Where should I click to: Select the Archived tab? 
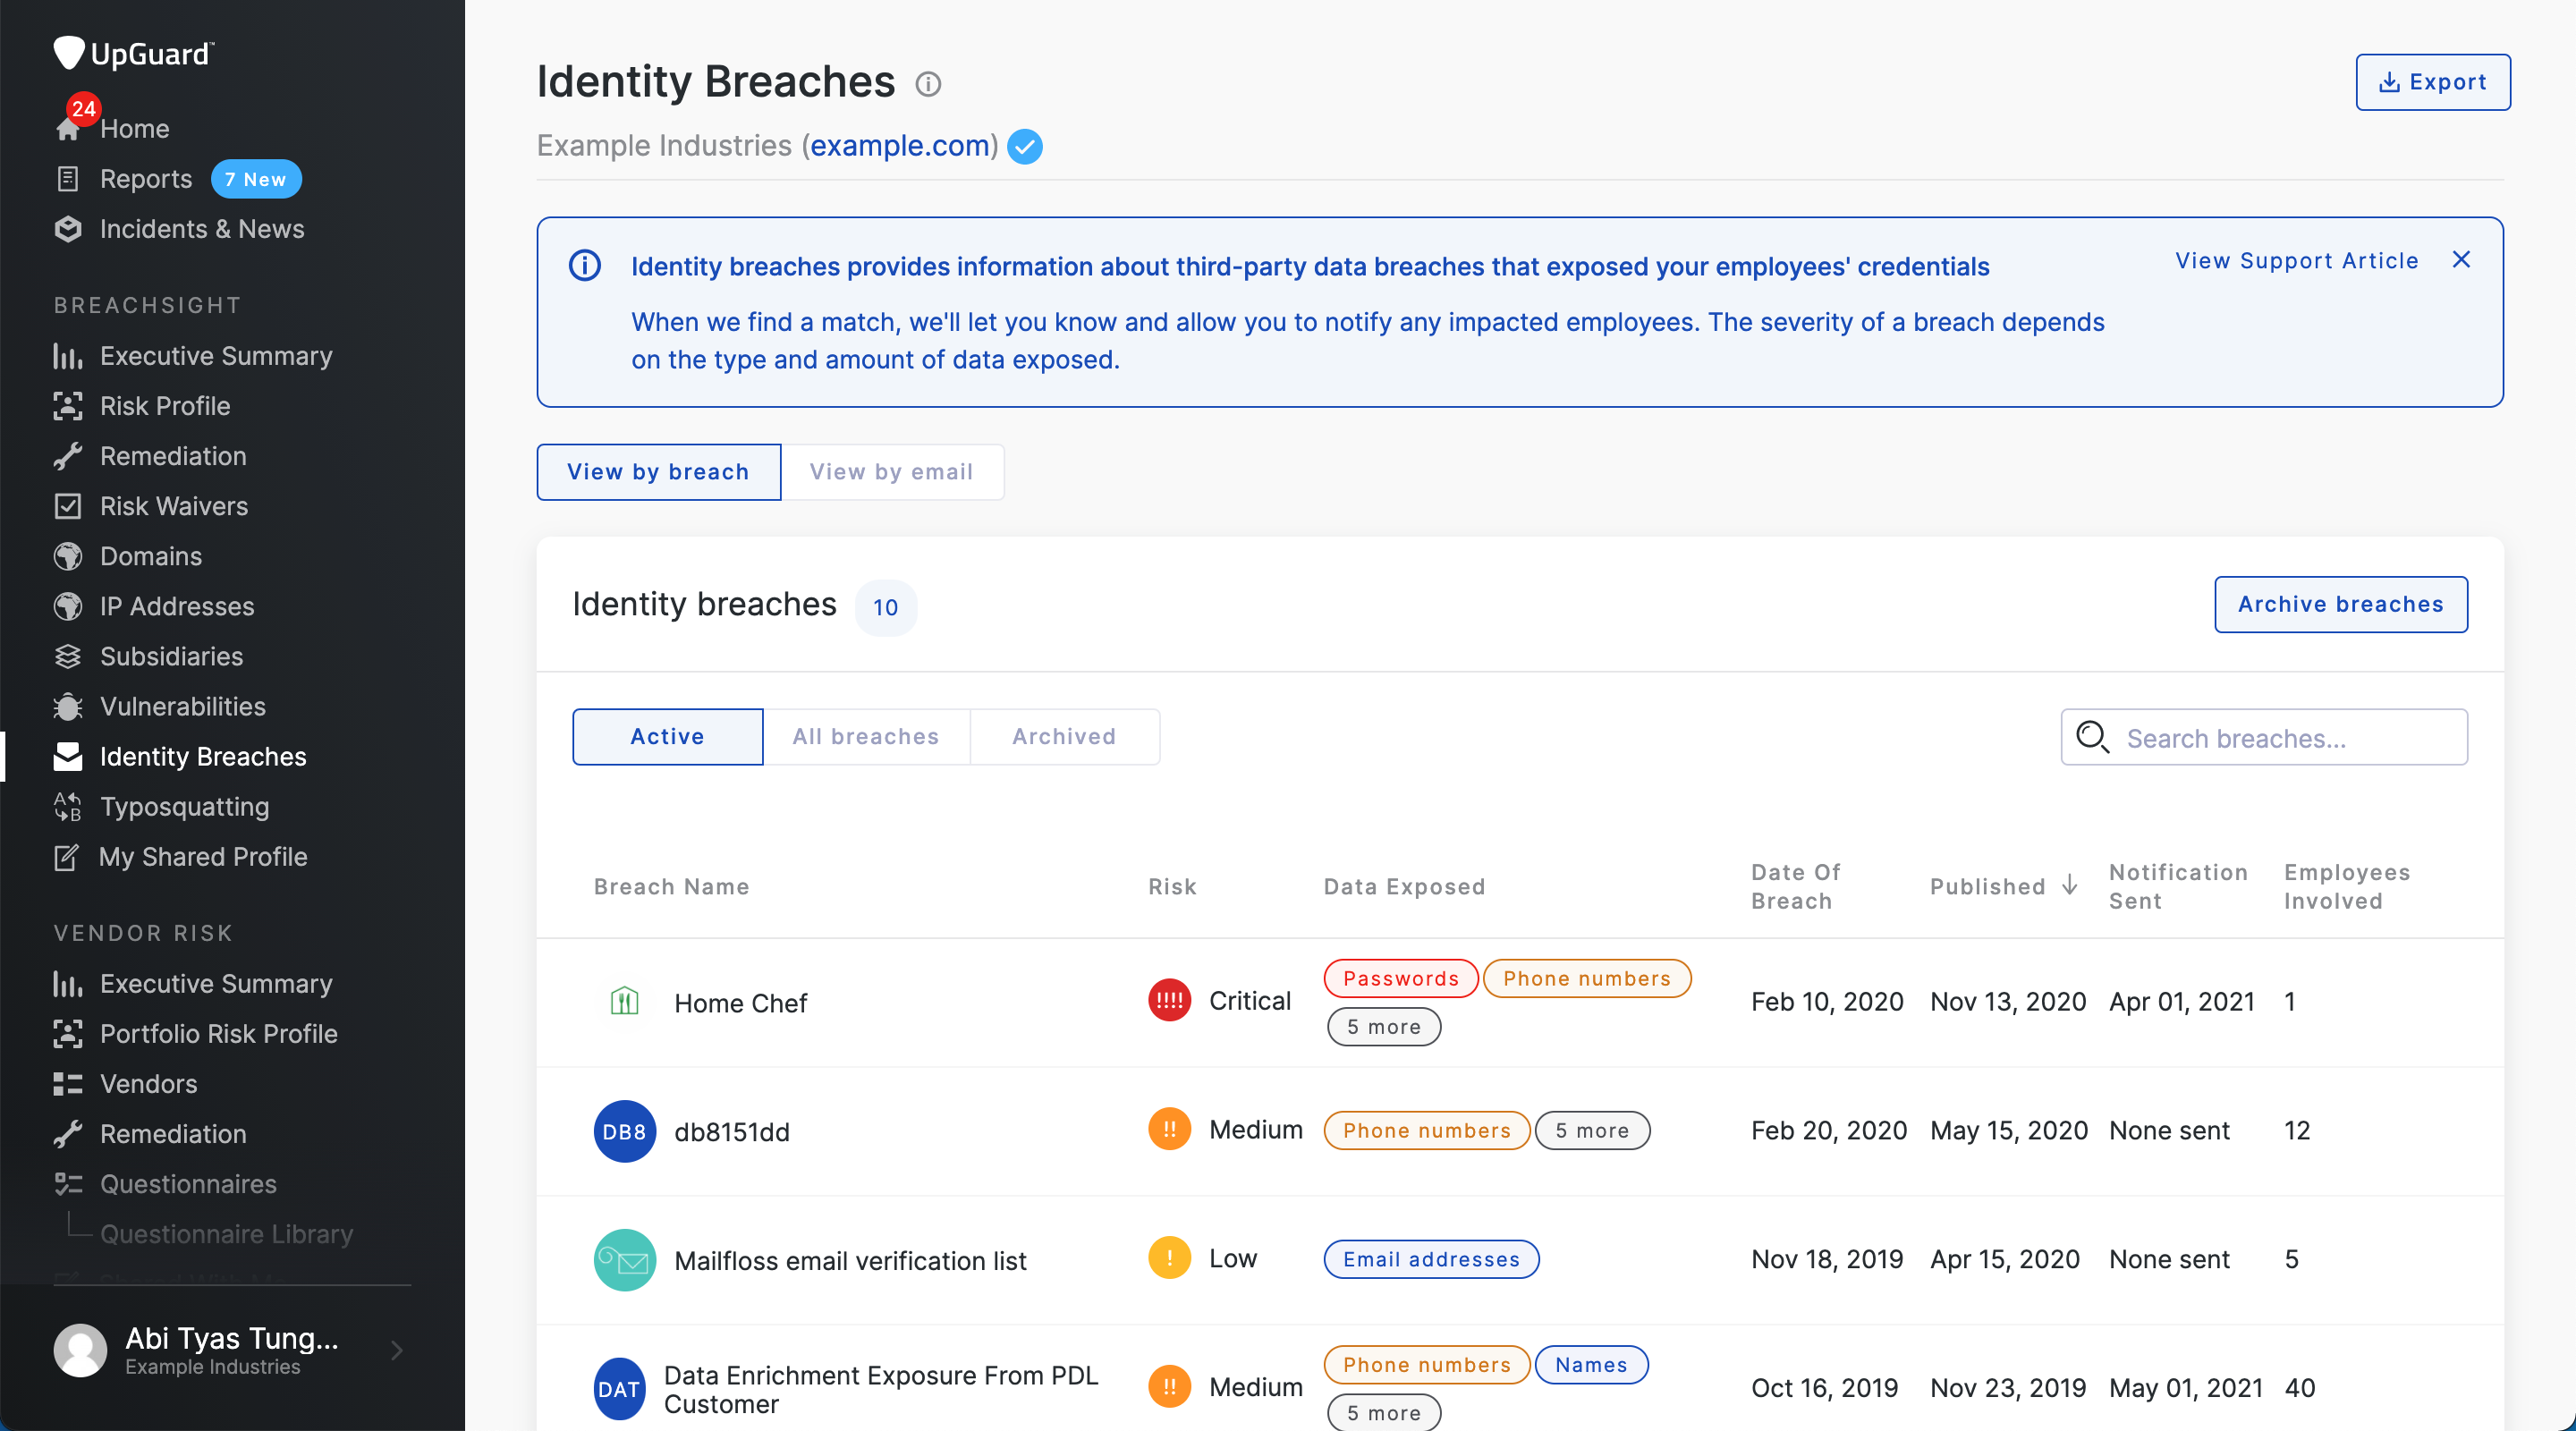(x=1064, y=737)
